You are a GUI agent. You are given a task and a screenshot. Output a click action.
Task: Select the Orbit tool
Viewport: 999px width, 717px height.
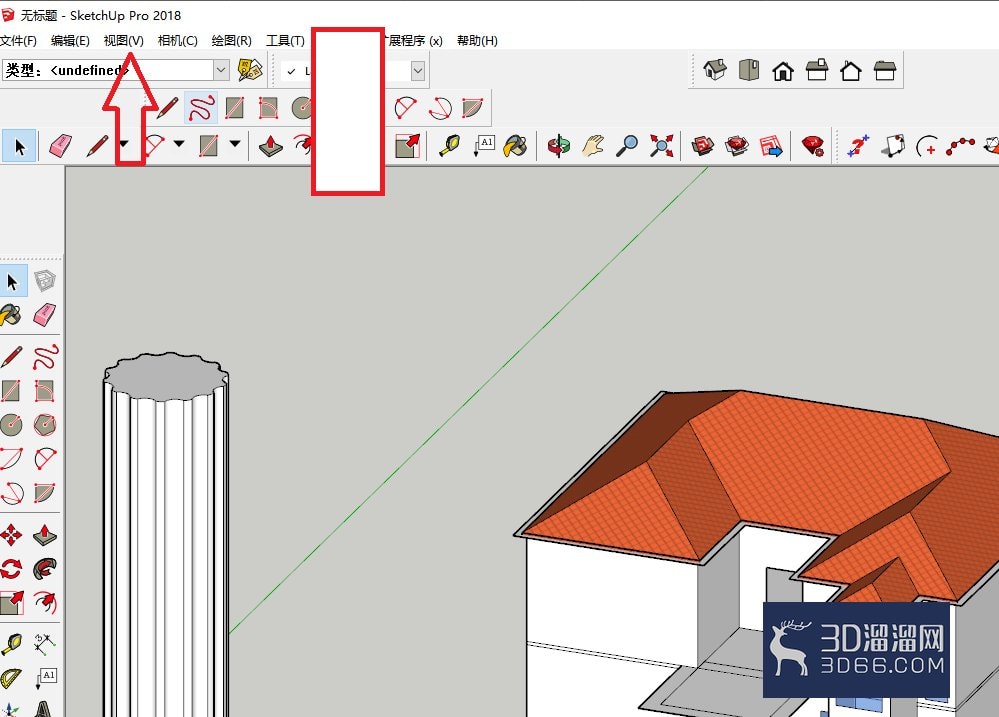click(x=559, y=146)
